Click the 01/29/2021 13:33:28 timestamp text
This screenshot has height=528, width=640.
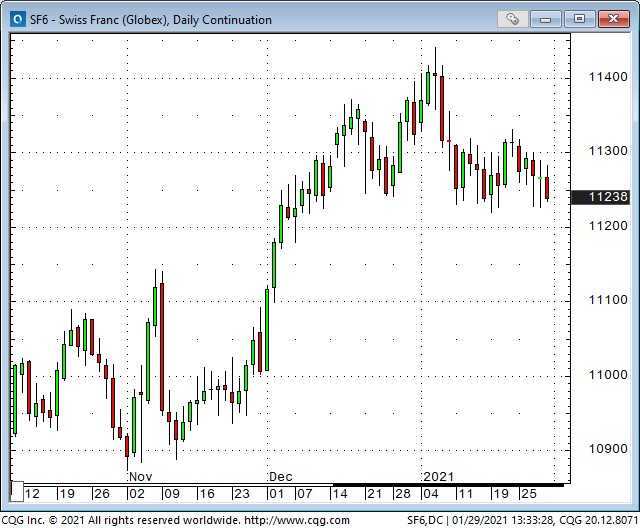[x=502, y=520]
